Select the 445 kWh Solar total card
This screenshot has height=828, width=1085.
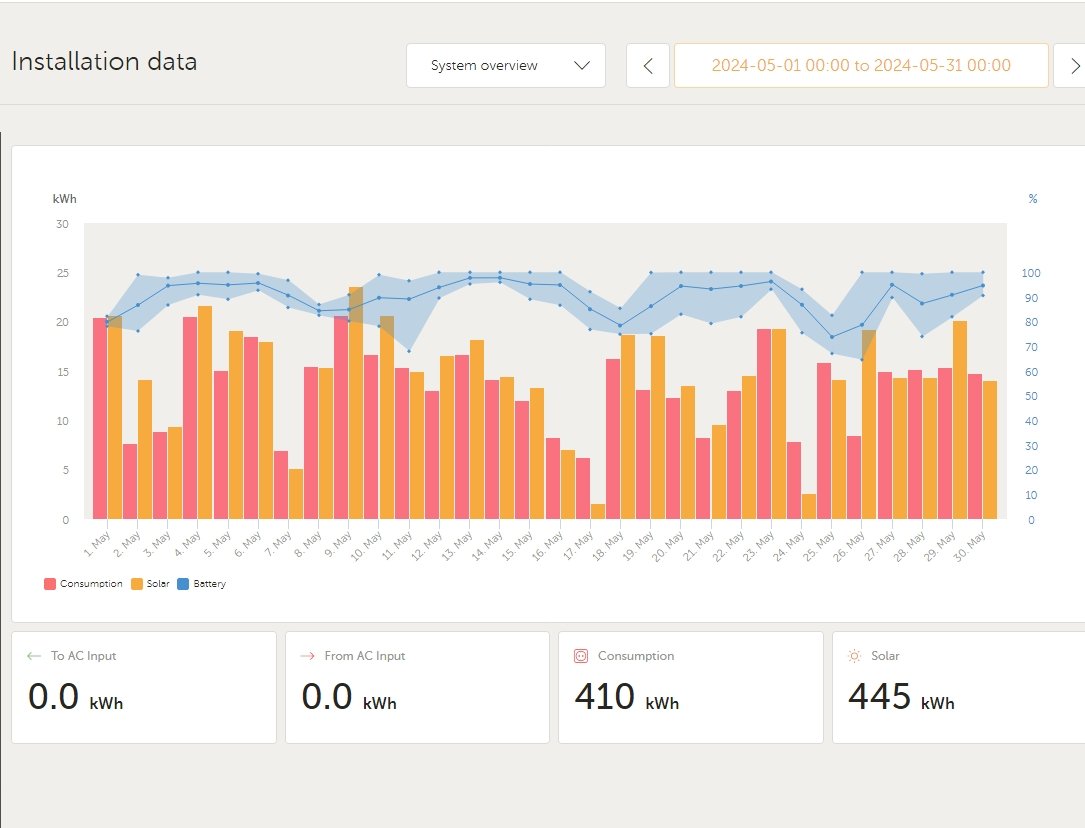coord(958,687)
